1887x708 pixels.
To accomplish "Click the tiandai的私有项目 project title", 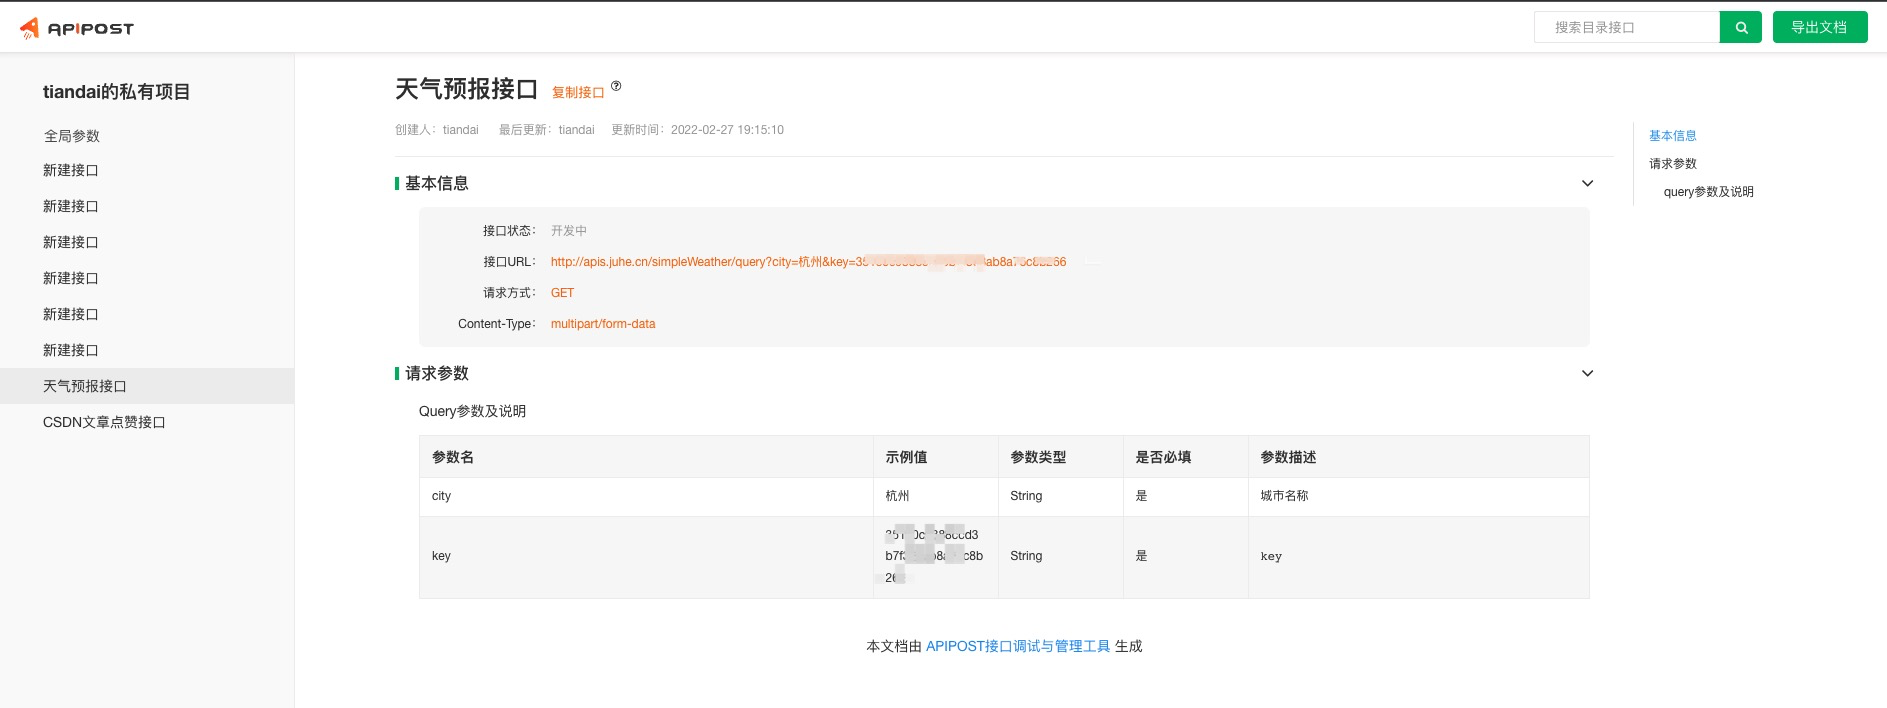I will (116, 92).
